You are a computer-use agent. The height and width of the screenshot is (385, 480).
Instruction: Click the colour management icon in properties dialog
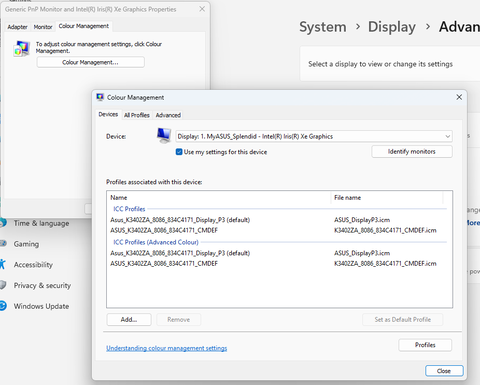click(22, 49)
